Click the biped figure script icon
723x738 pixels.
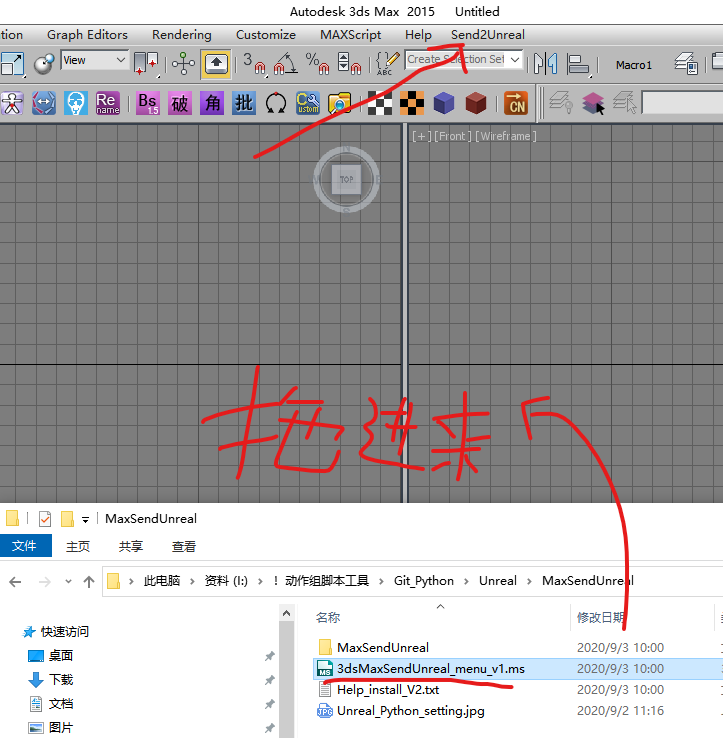[12, 103]
